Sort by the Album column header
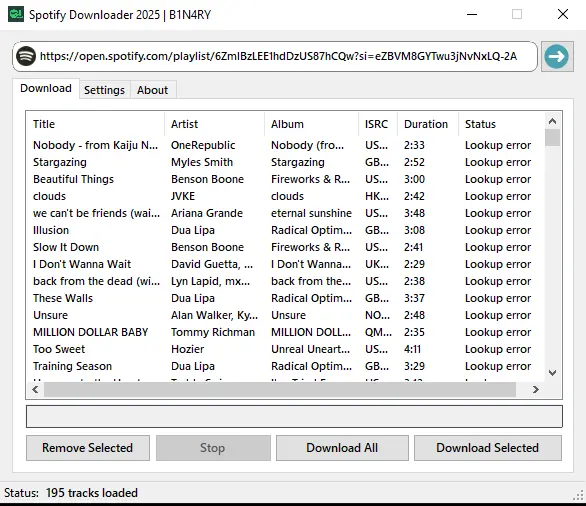Screen dimensions: 586x506 click(312, 124)
